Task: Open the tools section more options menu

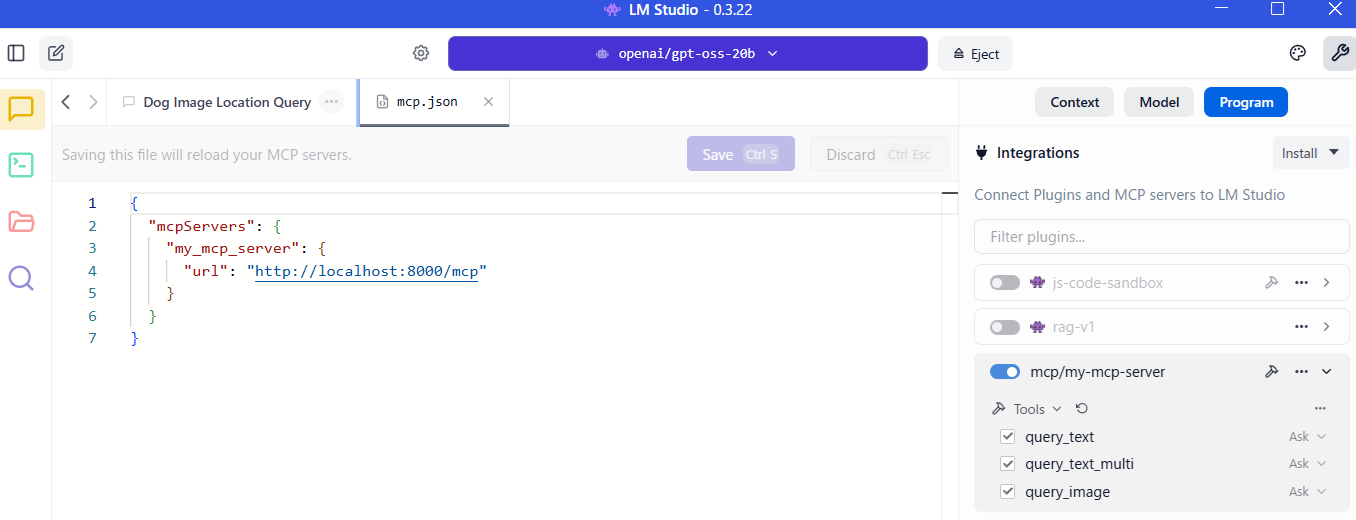Action: click(1320, 409)
